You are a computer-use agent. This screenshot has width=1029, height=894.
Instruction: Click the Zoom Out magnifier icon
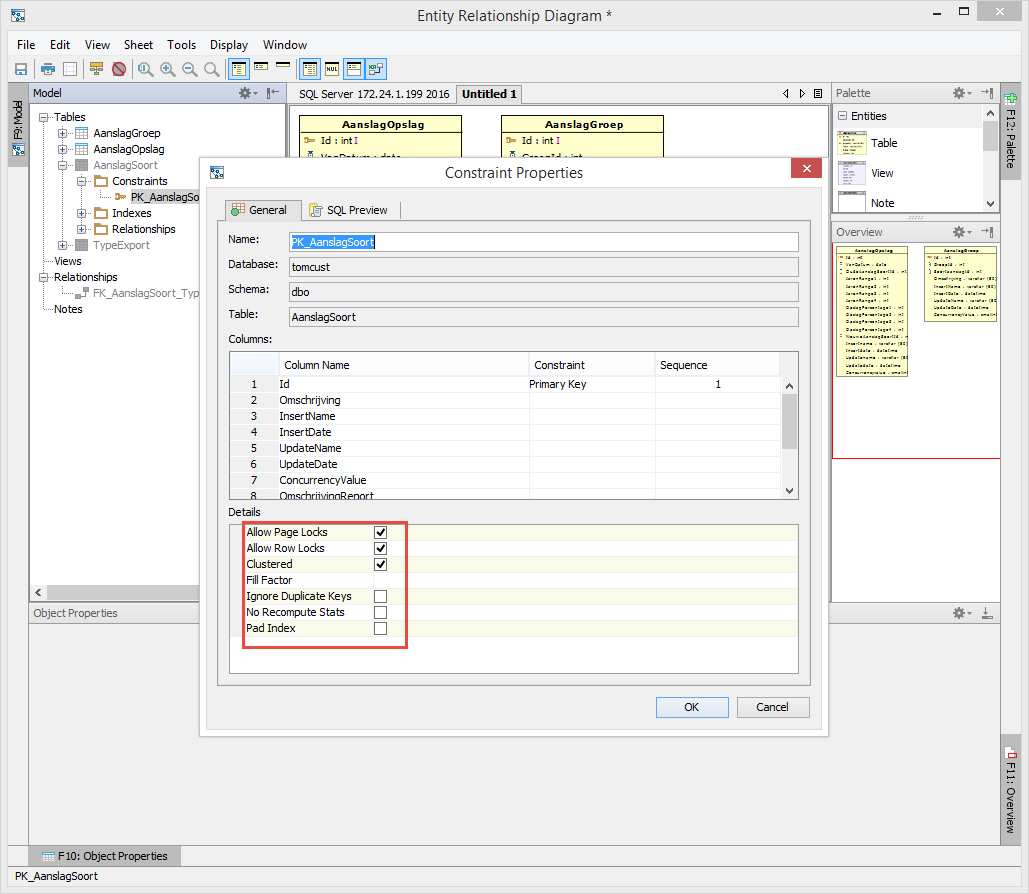point(189,69)
